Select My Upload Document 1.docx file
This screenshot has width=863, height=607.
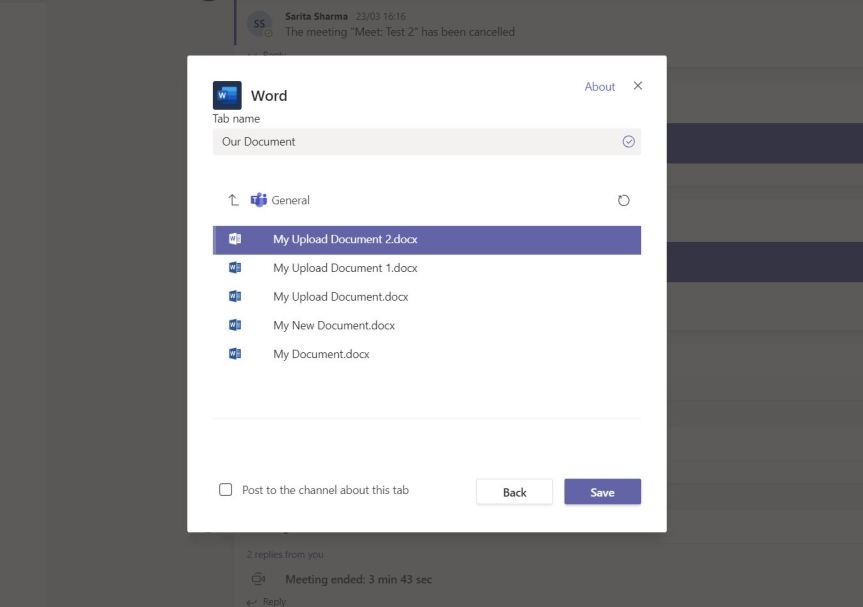pos(345,268)
